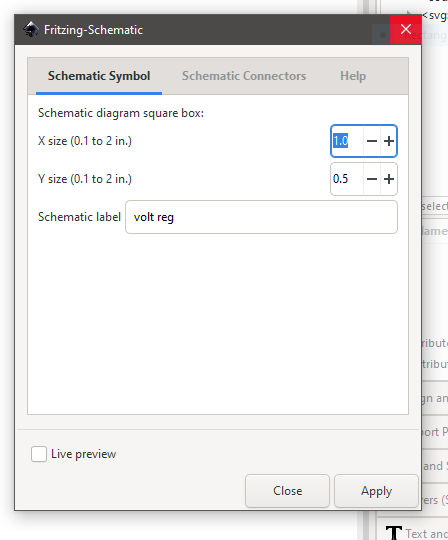Image resolution: width=448 pixels, height=540 pixels.
Task: Click the X size value field
Action: pyautogui.click(x=347, y=141)
